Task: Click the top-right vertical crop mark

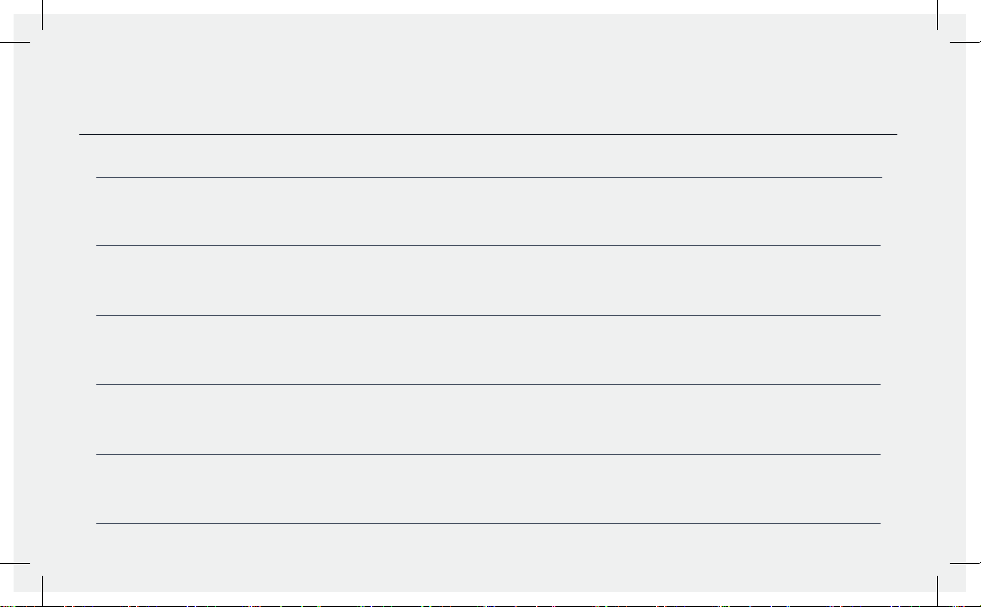Action: [937, 14]
